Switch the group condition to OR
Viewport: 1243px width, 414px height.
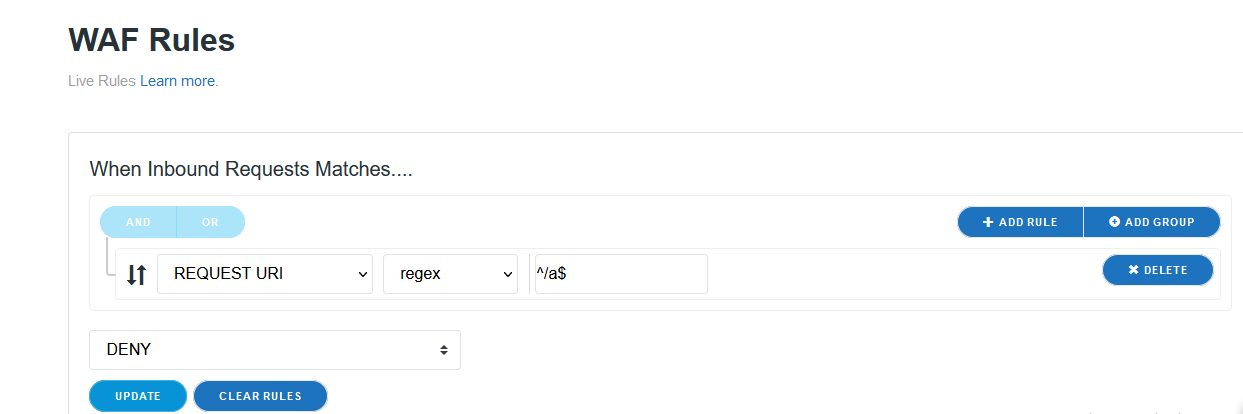click(x=210, y=222)
